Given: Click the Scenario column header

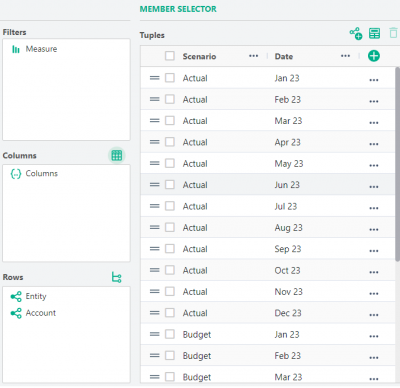Looking at the screenshot, I should [199, 56].
